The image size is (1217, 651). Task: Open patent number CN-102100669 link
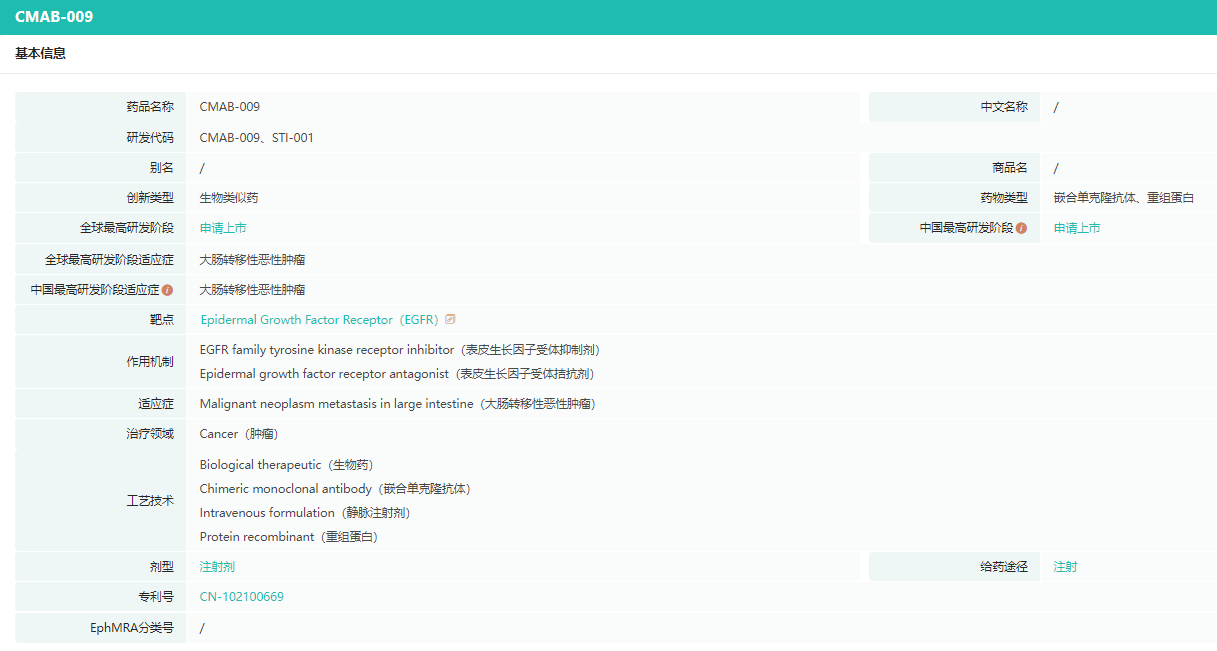[241, 597]
